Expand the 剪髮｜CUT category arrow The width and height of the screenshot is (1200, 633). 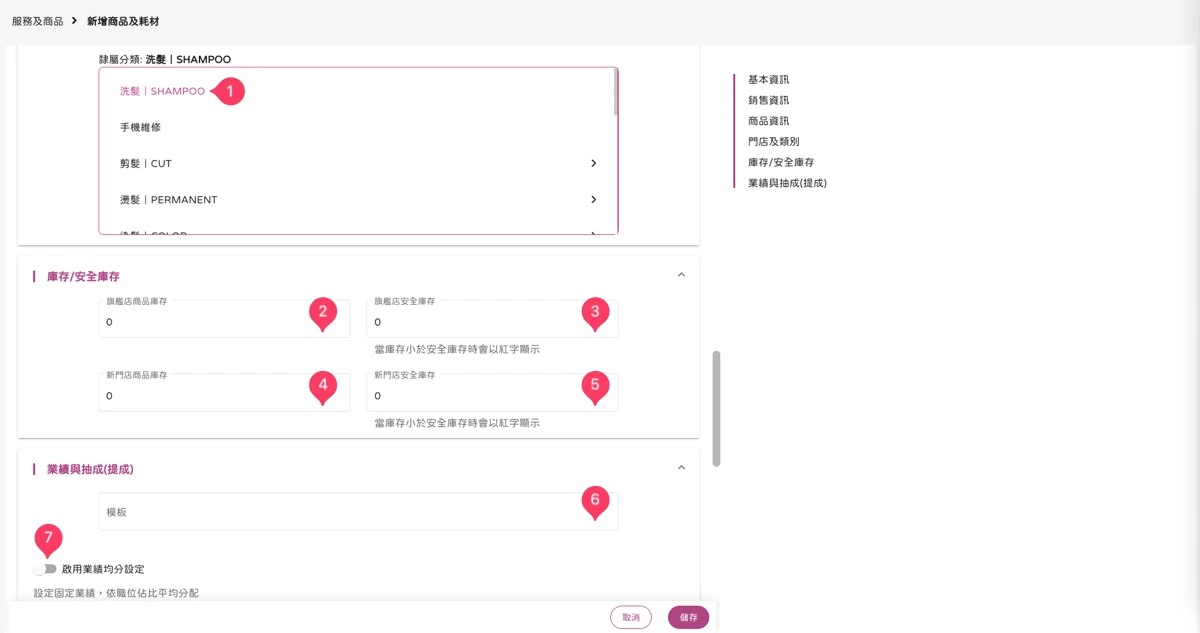pyautogui.click(x=593, y=163)
